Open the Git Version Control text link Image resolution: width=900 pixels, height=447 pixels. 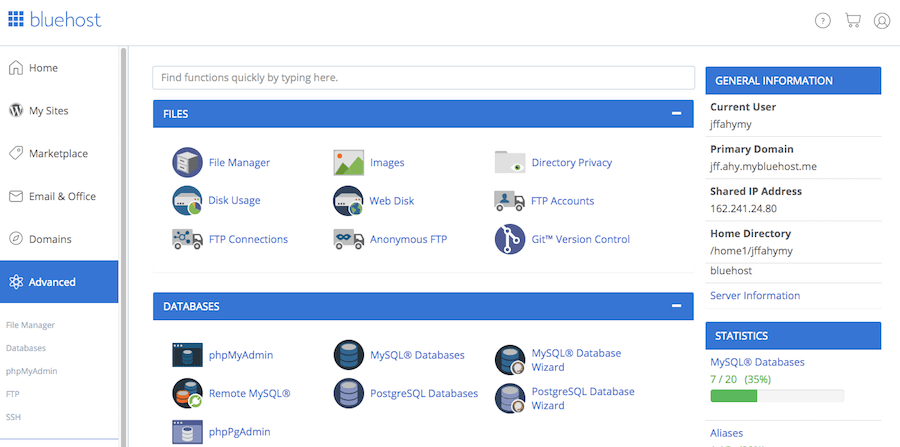coord(580,239)
